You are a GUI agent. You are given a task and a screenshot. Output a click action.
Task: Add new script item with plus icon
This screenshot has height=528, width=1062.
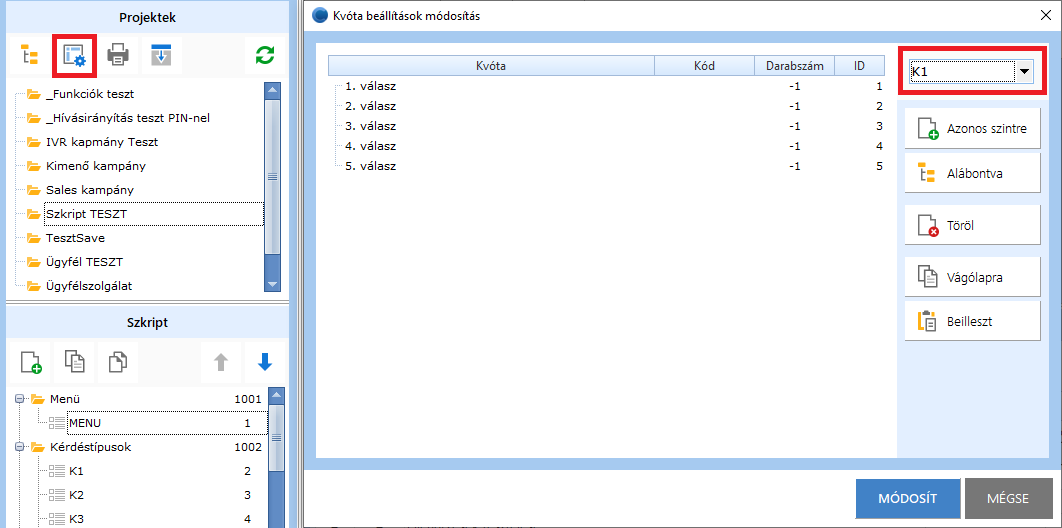pos(31,362)
